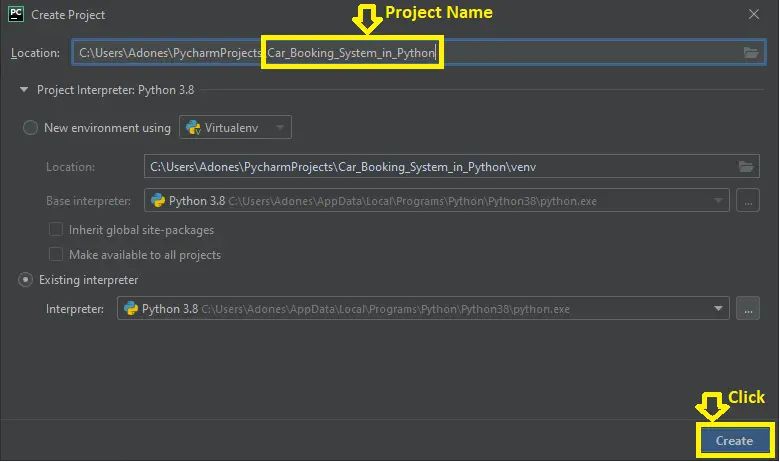This screenshot has width=780, height=462.
Task: Click Python icon in existing Interpreter field
Action: pos(131,308)
